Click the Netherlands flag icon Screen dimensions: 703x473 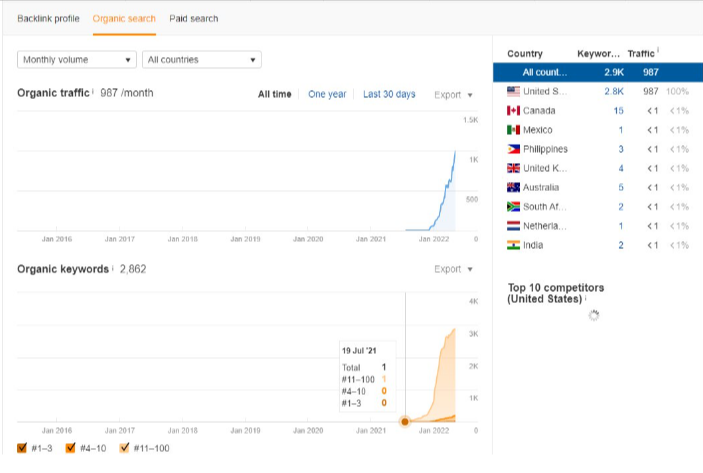pos(514,226)
